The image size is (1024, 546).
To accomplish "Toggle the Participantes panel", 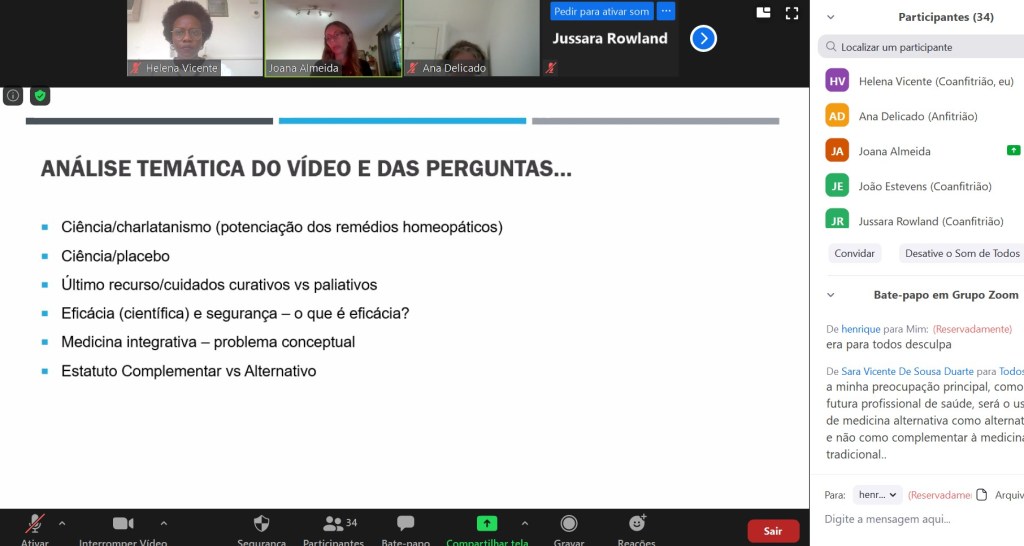I will (333, 524).
